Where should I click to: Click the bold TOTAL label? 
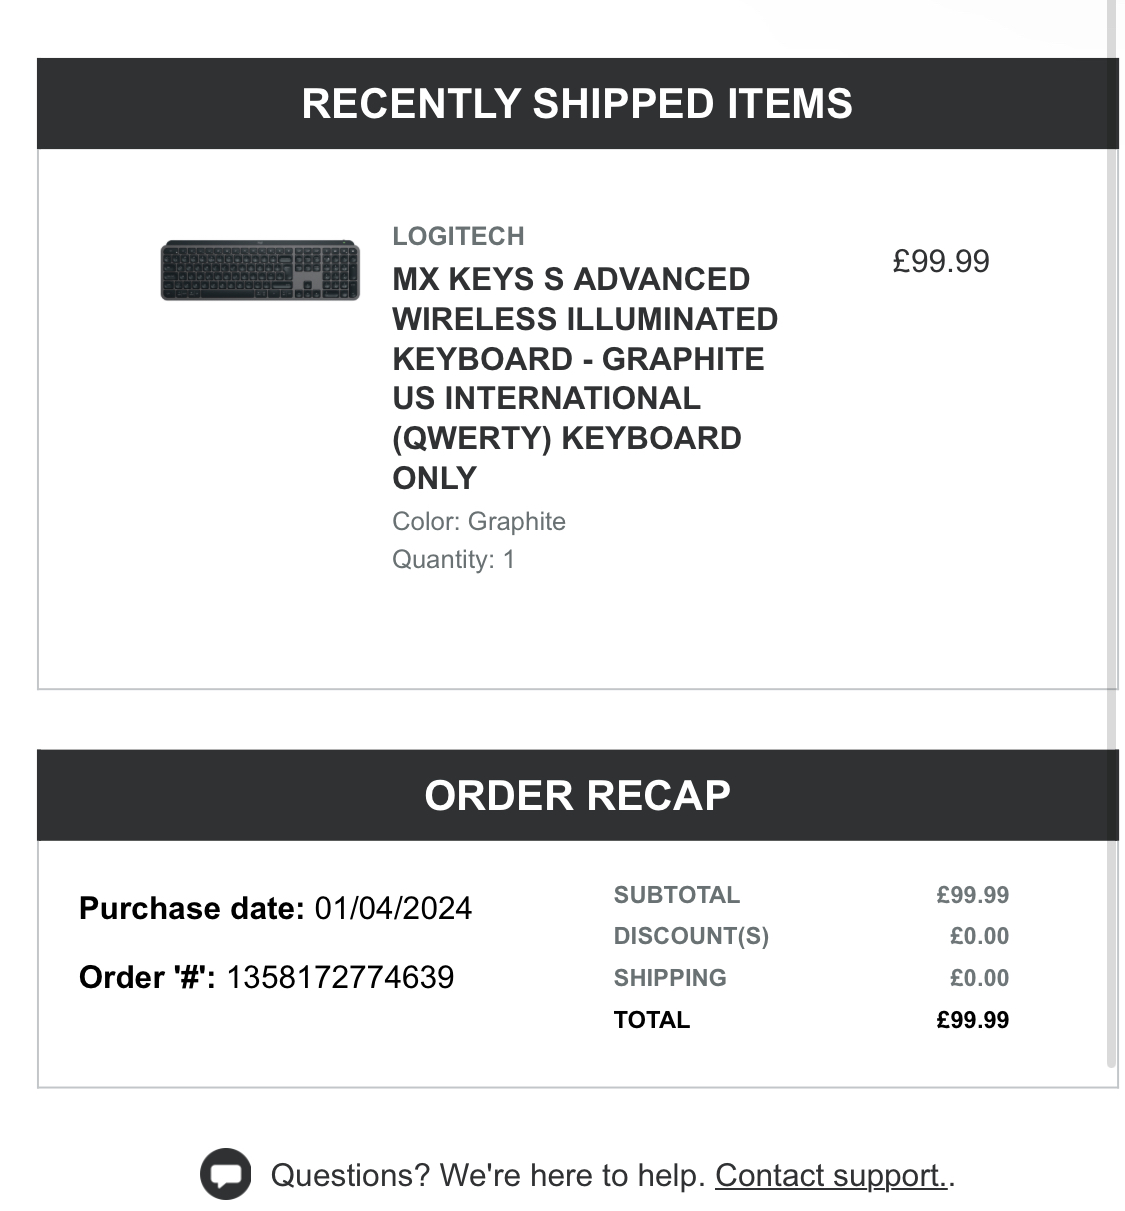click(x=652, y=1020)
